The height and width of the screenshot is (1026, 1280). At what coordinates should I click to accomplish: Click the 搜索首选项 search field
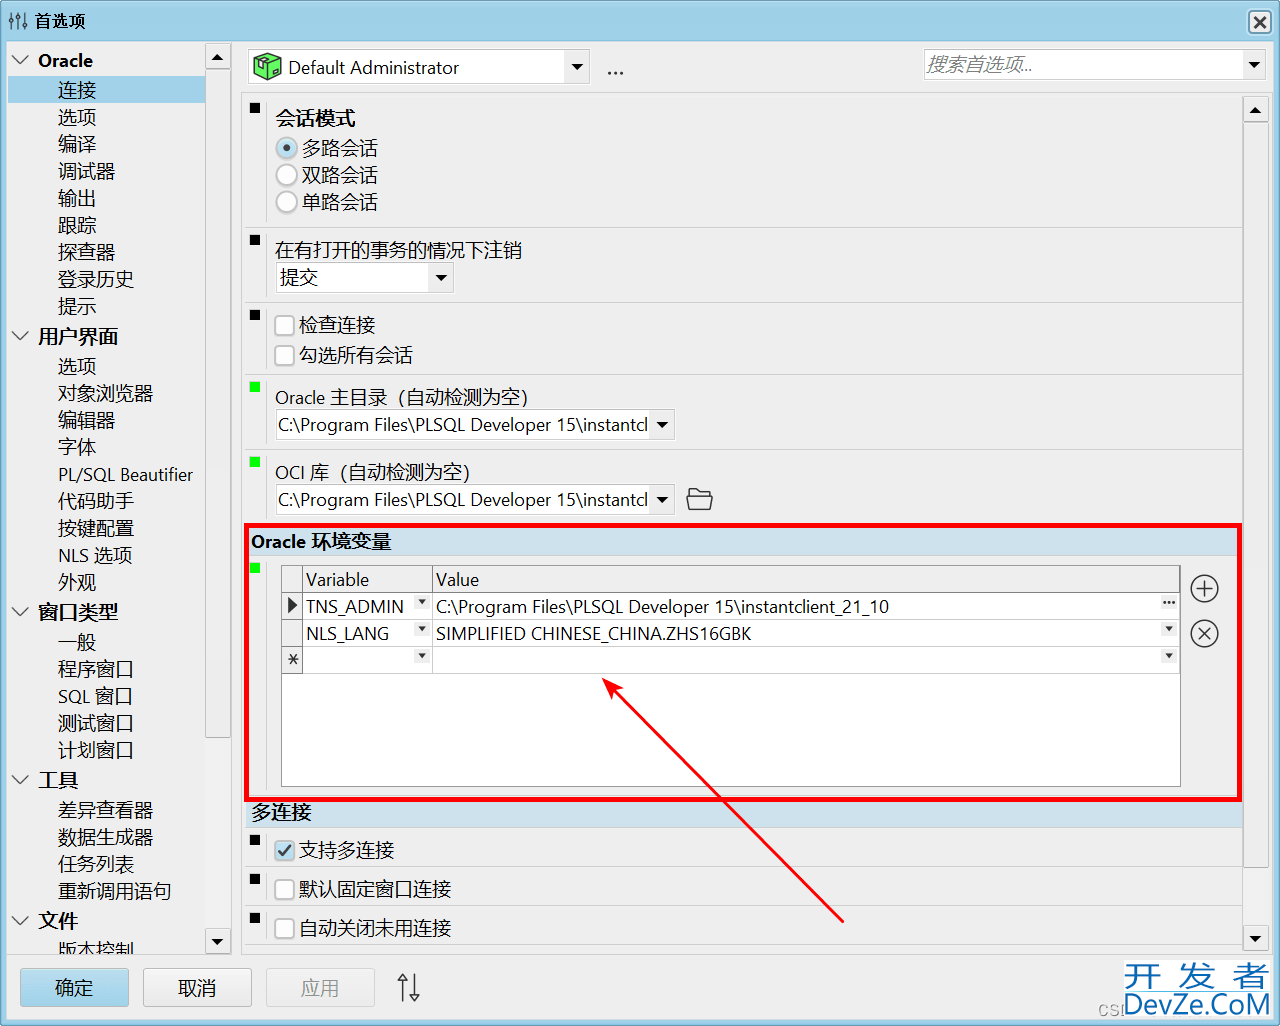coord(1083,65)
